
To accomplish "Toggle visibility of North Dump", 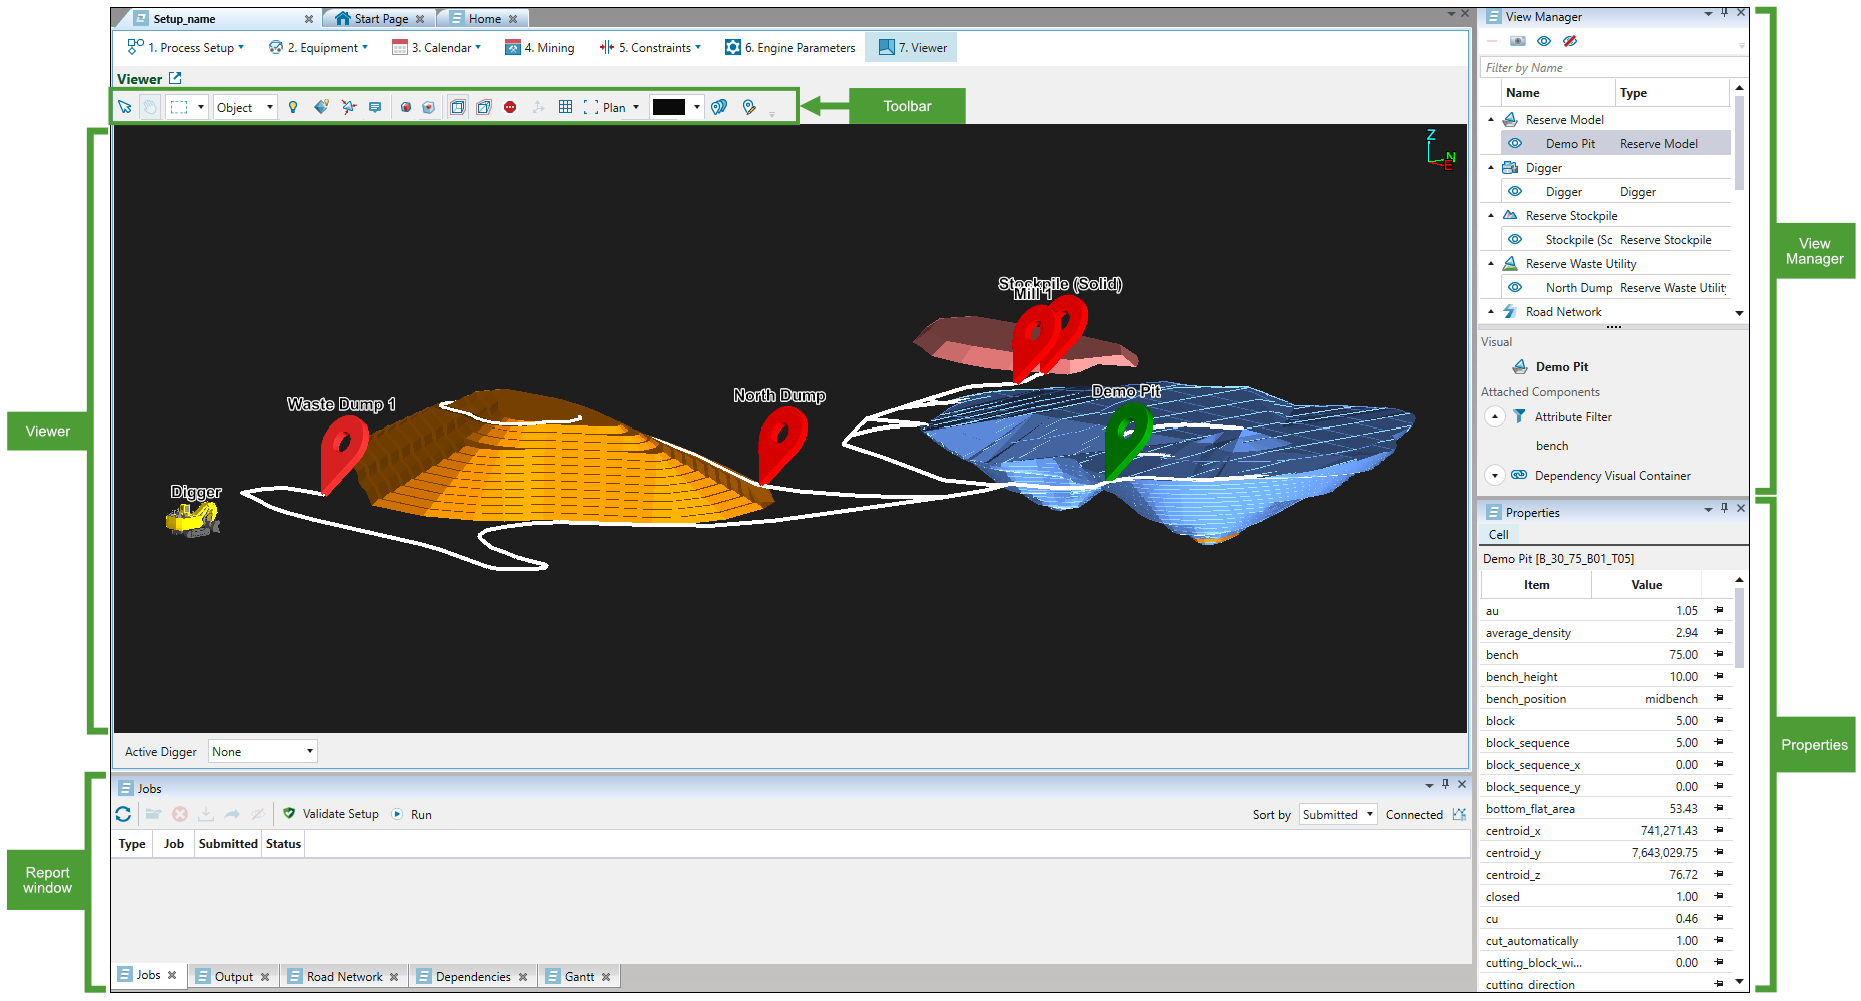I will tap(1515, 287).
